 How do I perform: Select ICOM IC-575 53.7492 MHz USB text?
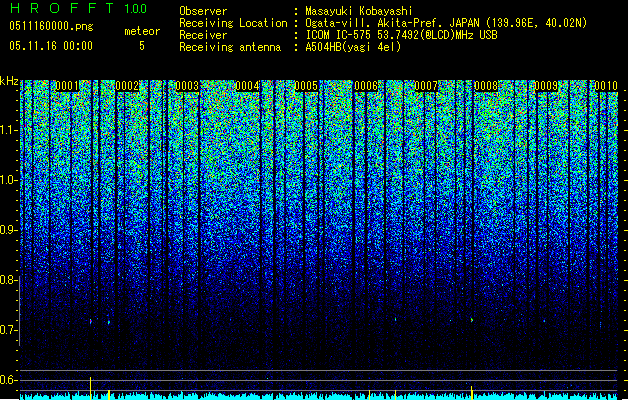[x=401, y=35]
